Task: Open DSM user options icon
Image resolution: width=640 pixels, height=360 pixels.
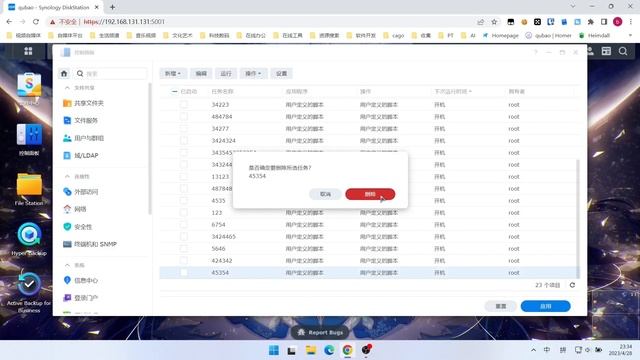Action: 591,51
